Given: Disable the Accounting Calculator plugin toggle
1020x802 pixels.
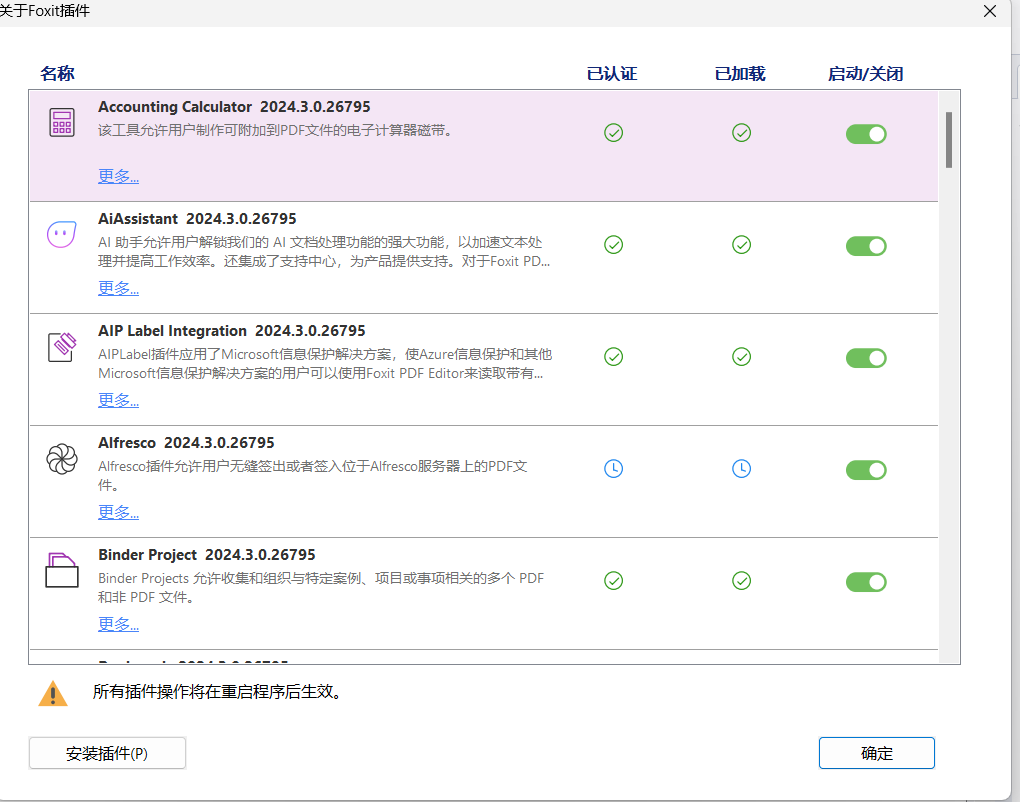Looking at the screenshot, I should [x=866, y=134].
